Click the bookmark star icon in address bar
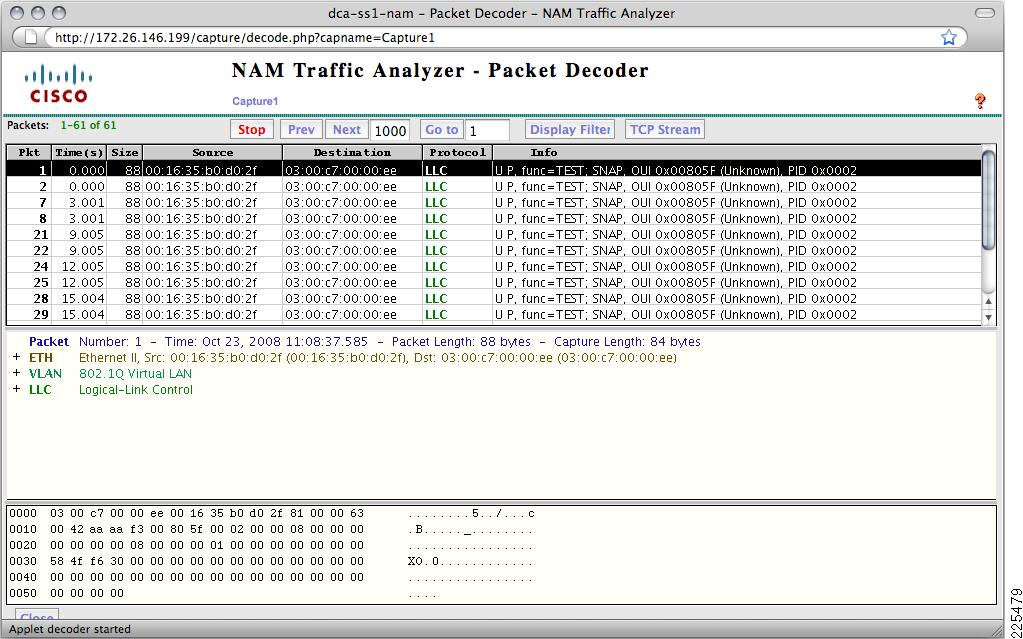Screen dimensions: 1023x639 949,37
